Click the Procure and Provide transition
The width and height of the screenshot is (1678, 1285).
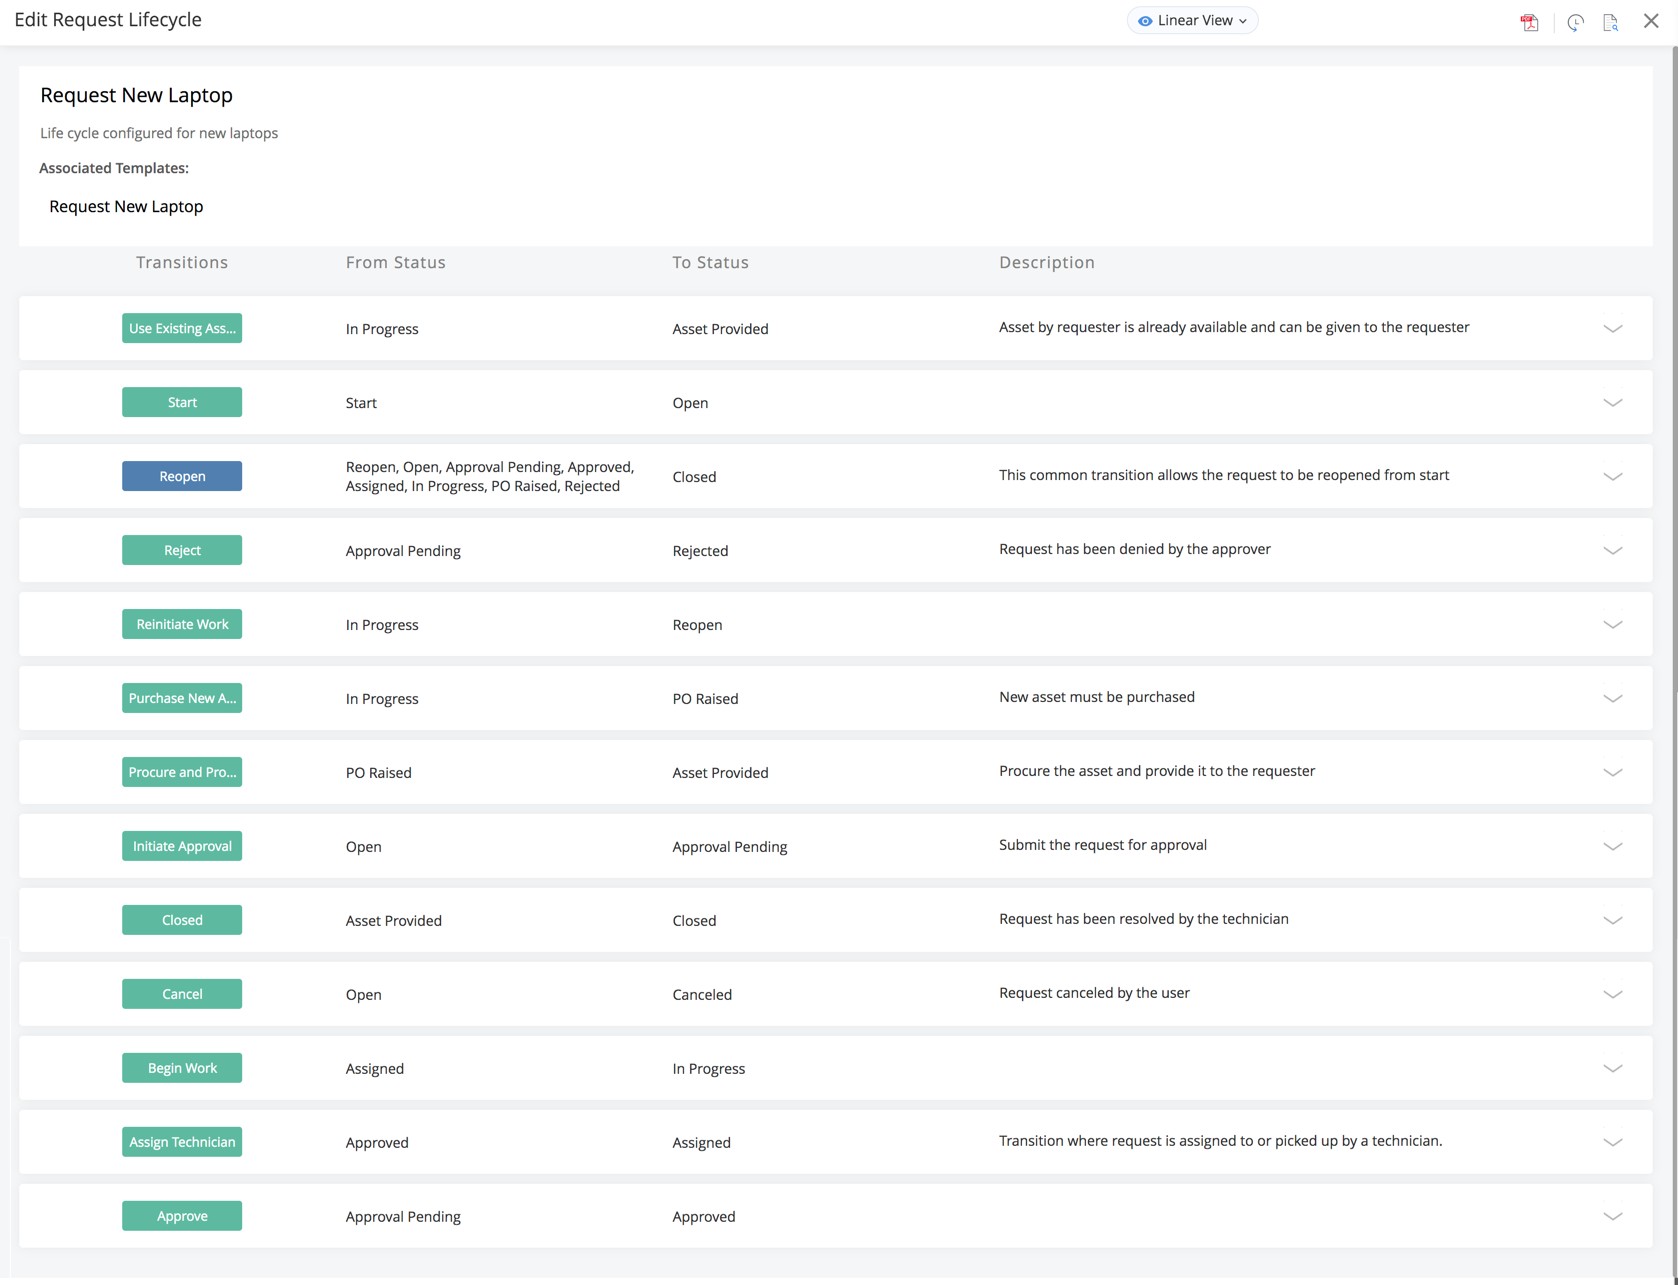(x=182, y=772)
